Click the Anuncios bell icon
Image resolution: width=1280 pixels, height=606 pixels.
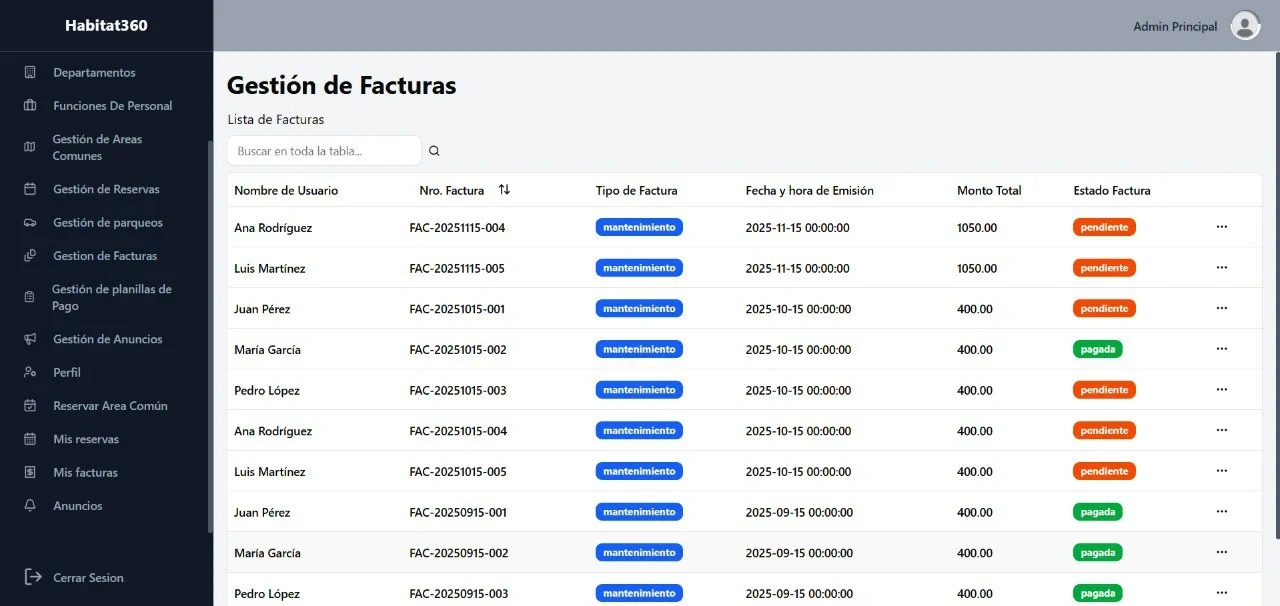coord(30,505)
